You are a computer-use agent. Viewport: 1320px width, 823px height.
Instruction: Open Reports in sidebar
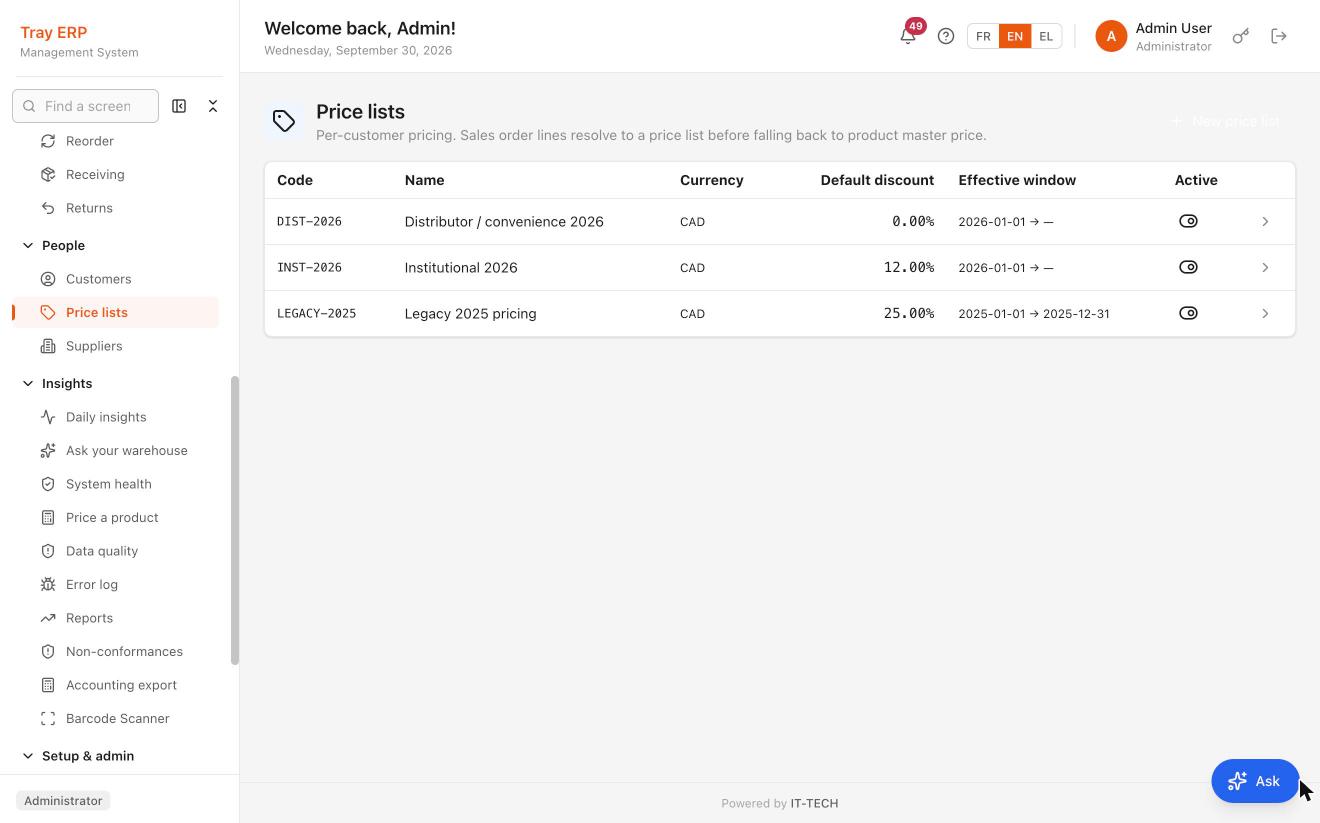(117, 618)
